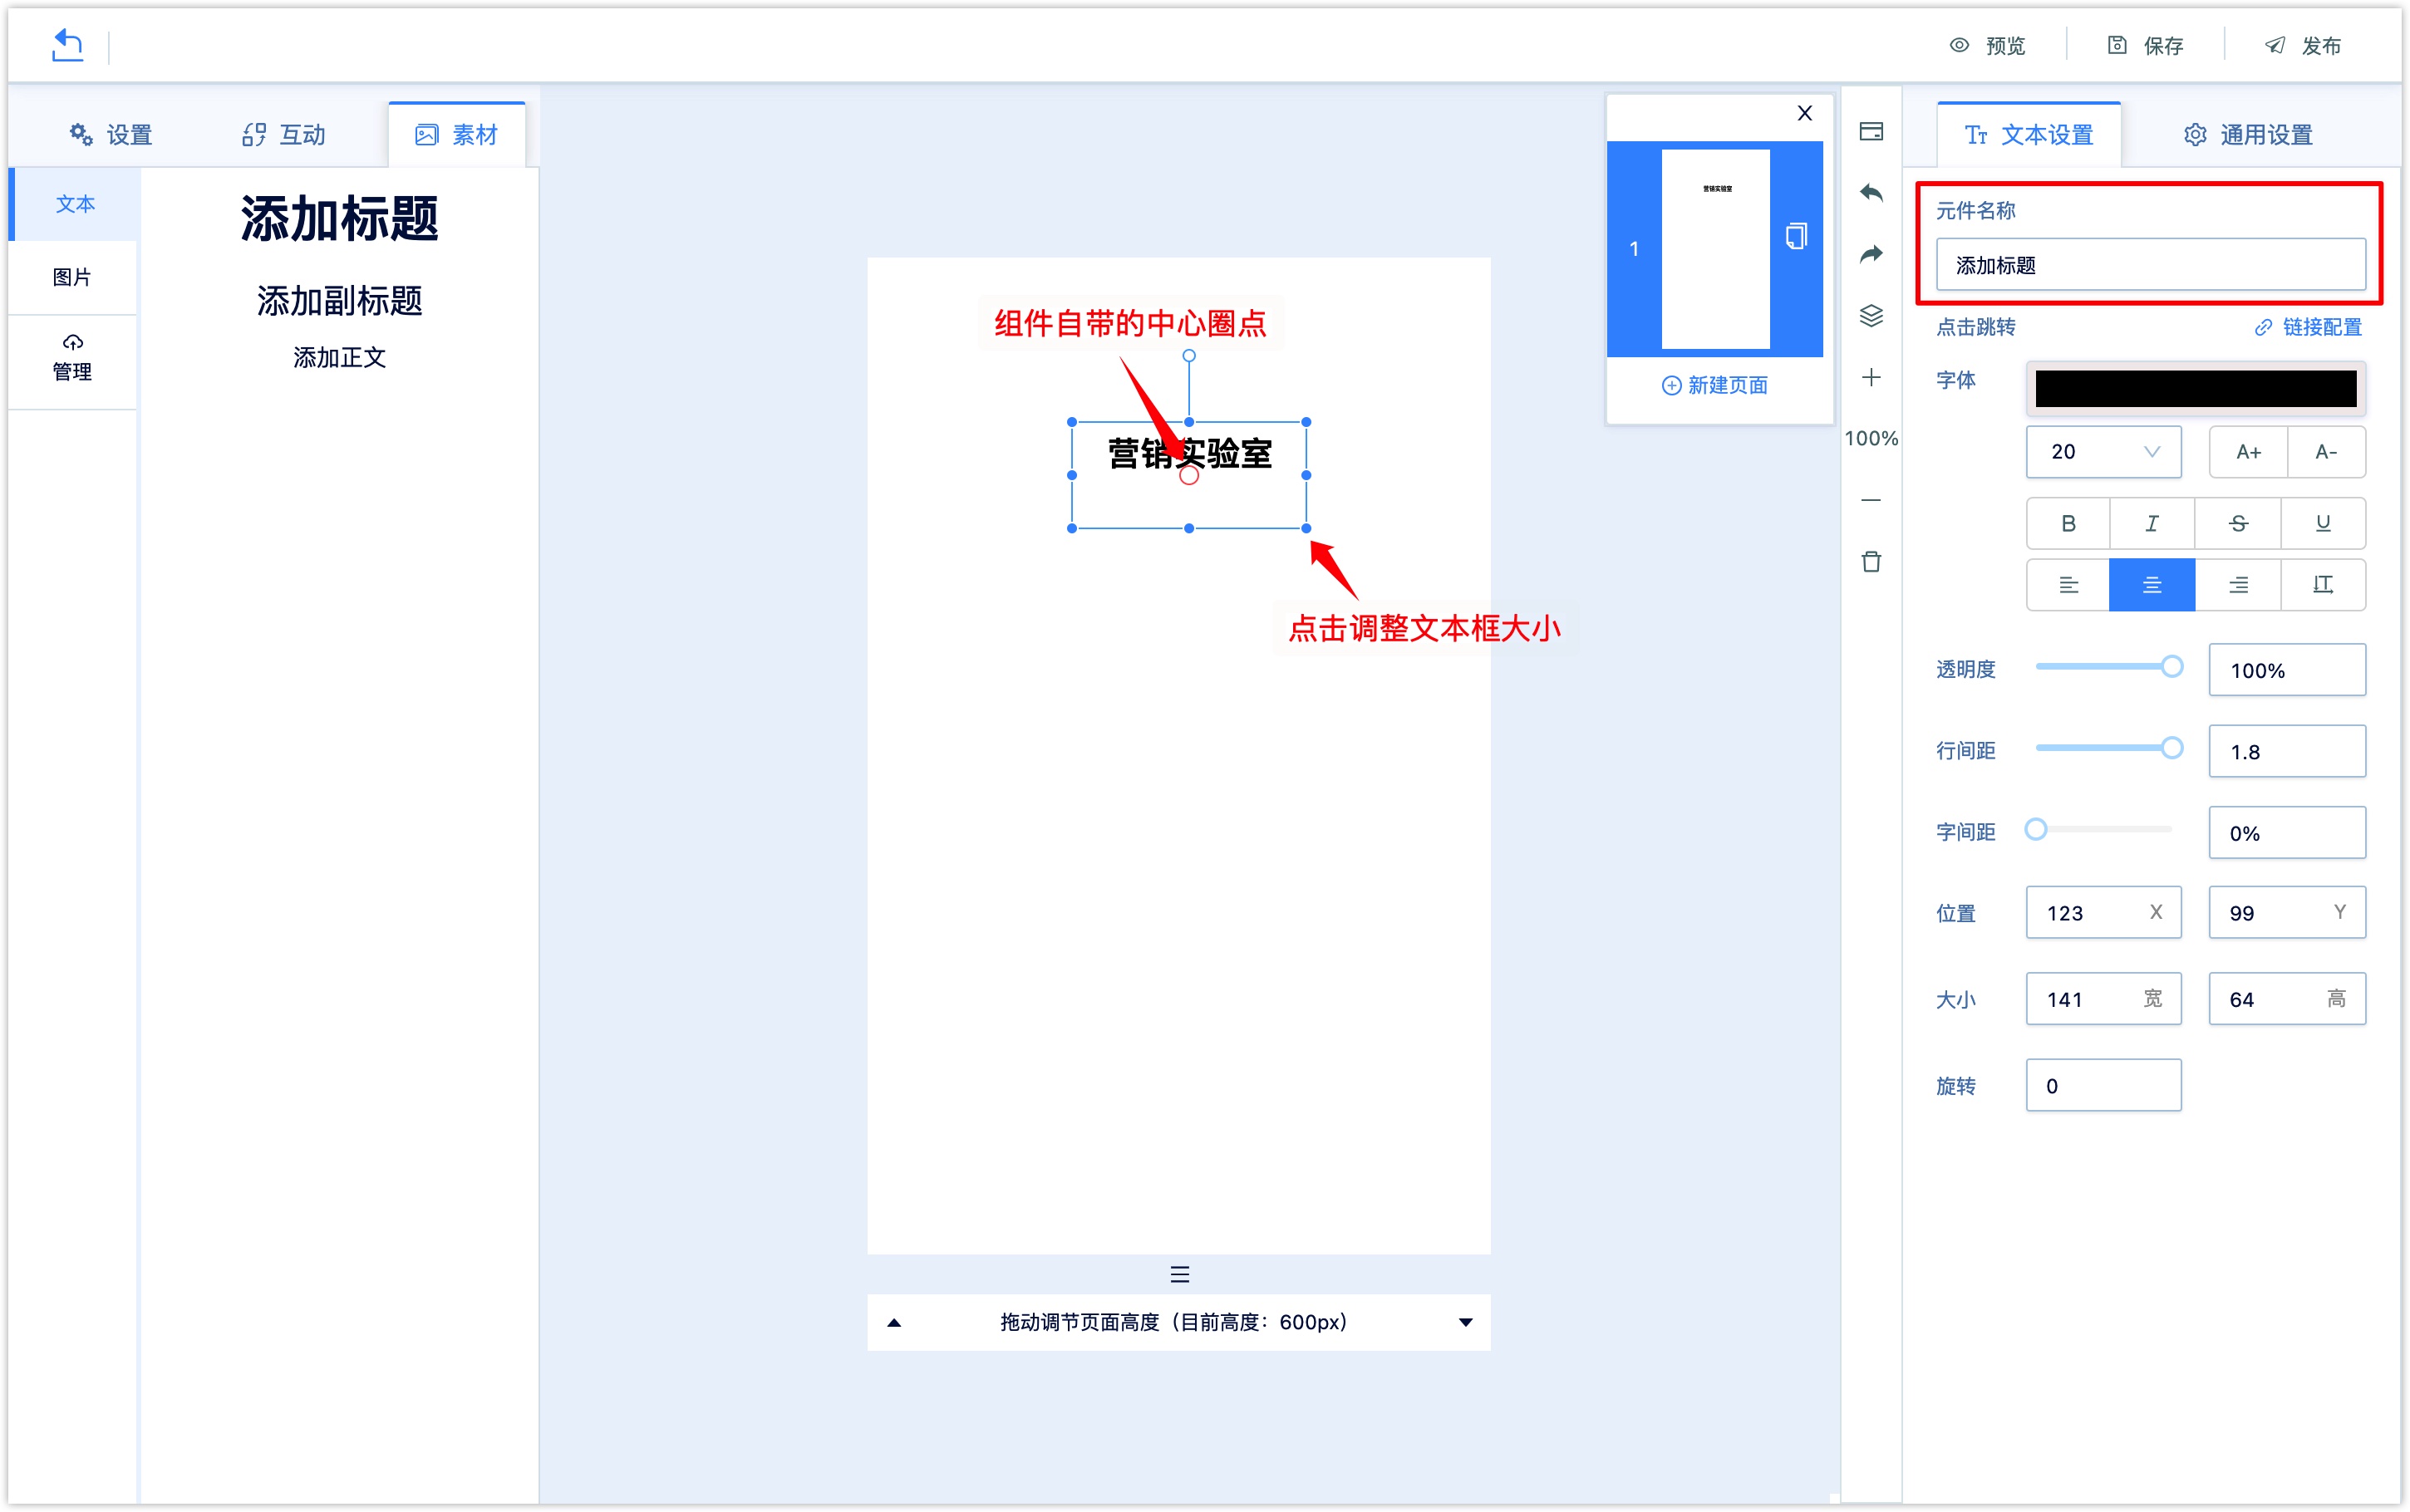
Task: Click the bottom-right resize handle of text box
Action: click(1306, 528)
